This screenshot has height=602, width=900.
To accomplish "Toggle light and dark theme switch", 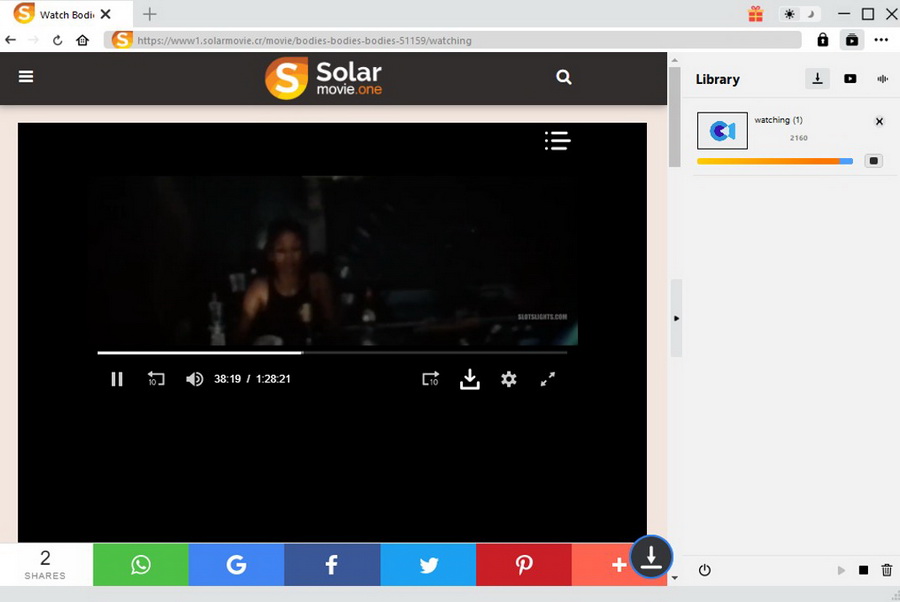I will [800, 14].
